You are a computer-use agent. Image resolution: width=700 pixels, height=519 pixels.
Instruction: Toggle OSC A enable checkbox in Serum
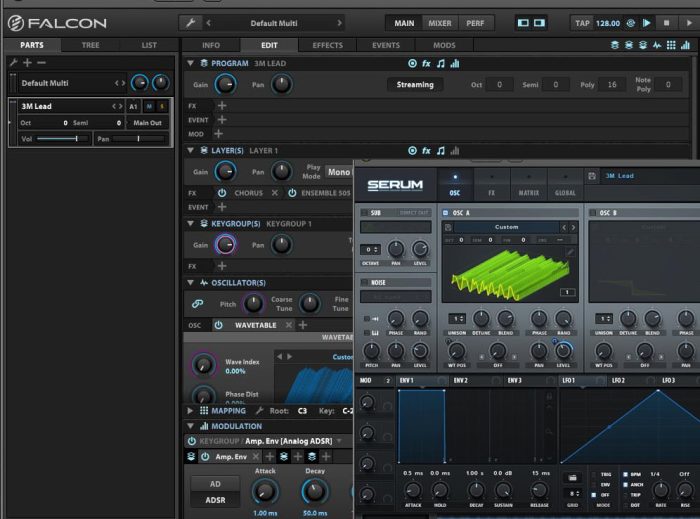coord(445,213)
